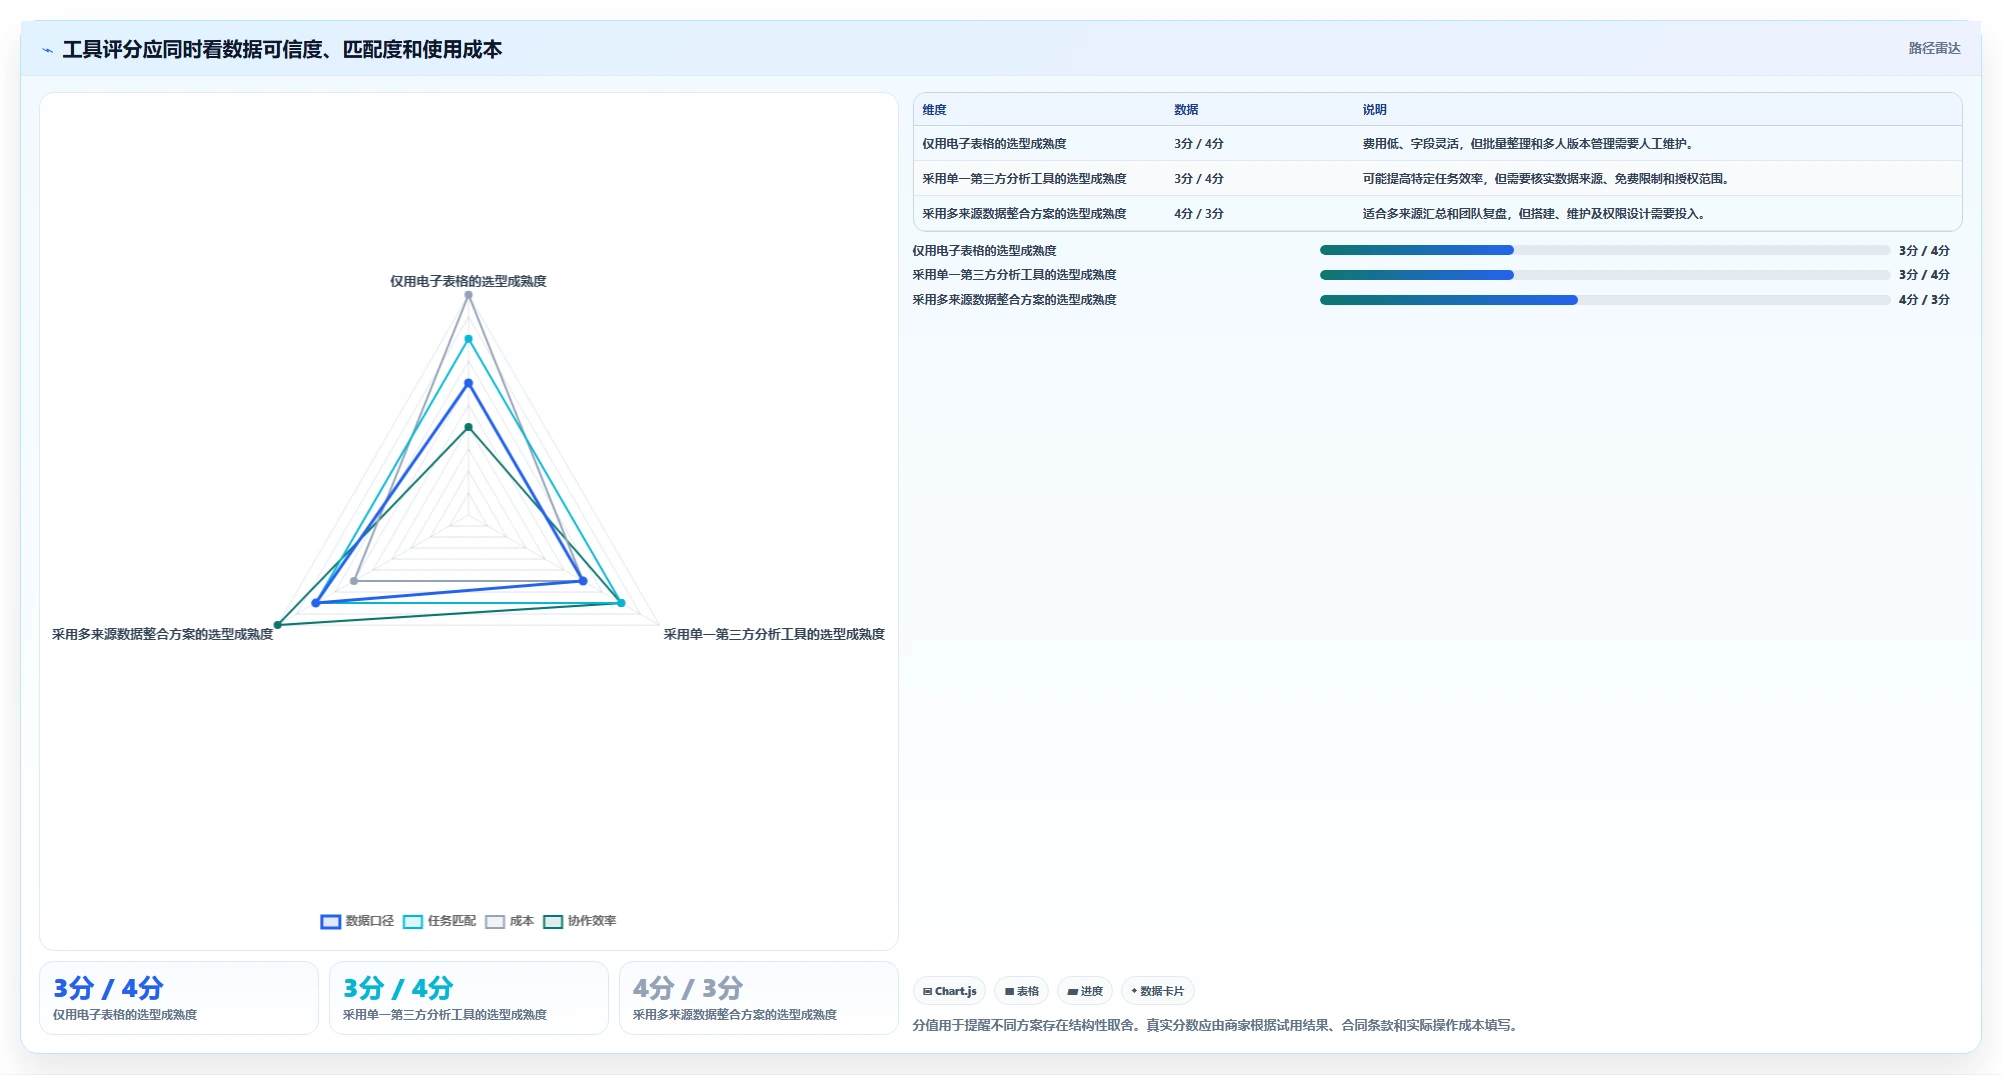Click the header arrow icon beside the title
The width and height of the screenshot is (2002, 1075).
(47, 50)
